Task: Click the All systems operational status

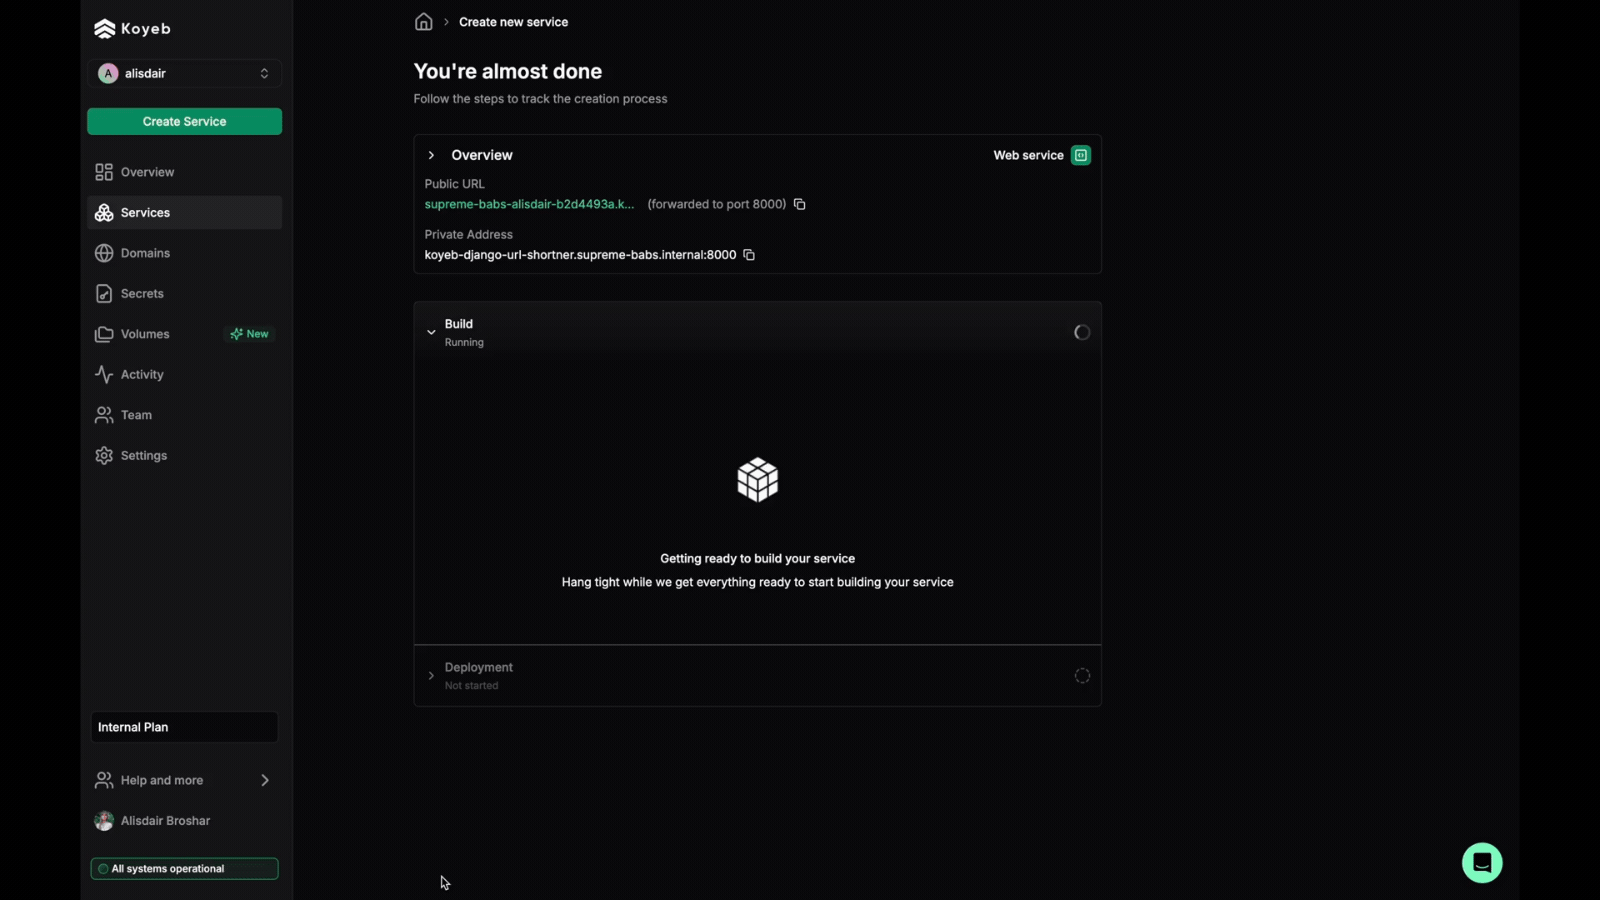Action: coord(184,869)
